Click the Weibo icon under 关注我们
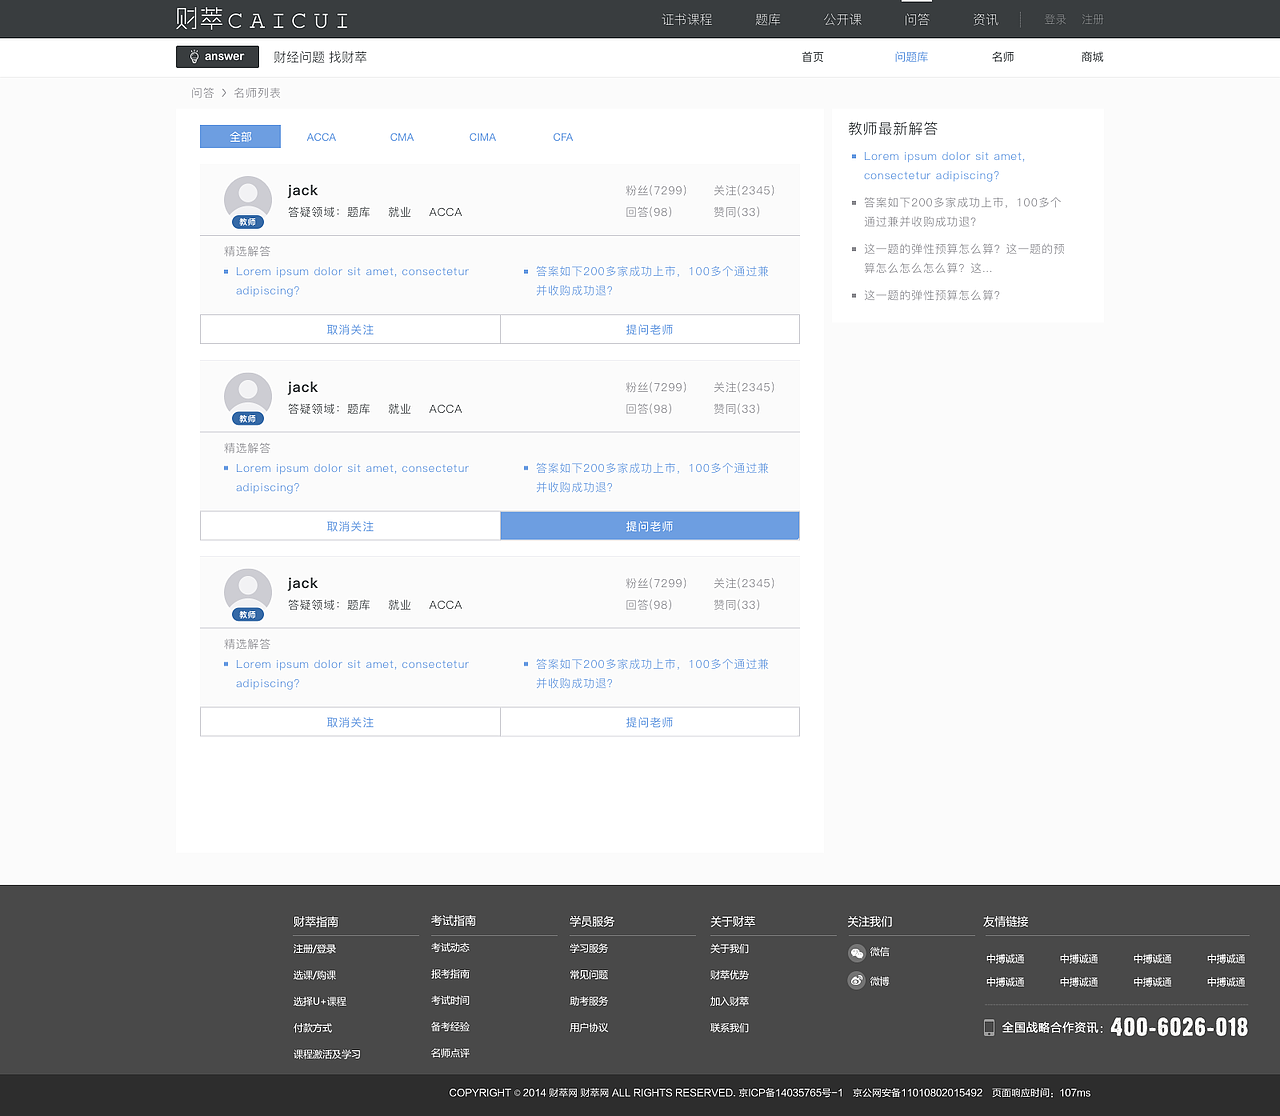The height and width of the screenshot is (1116, 1280). point(857,980)
